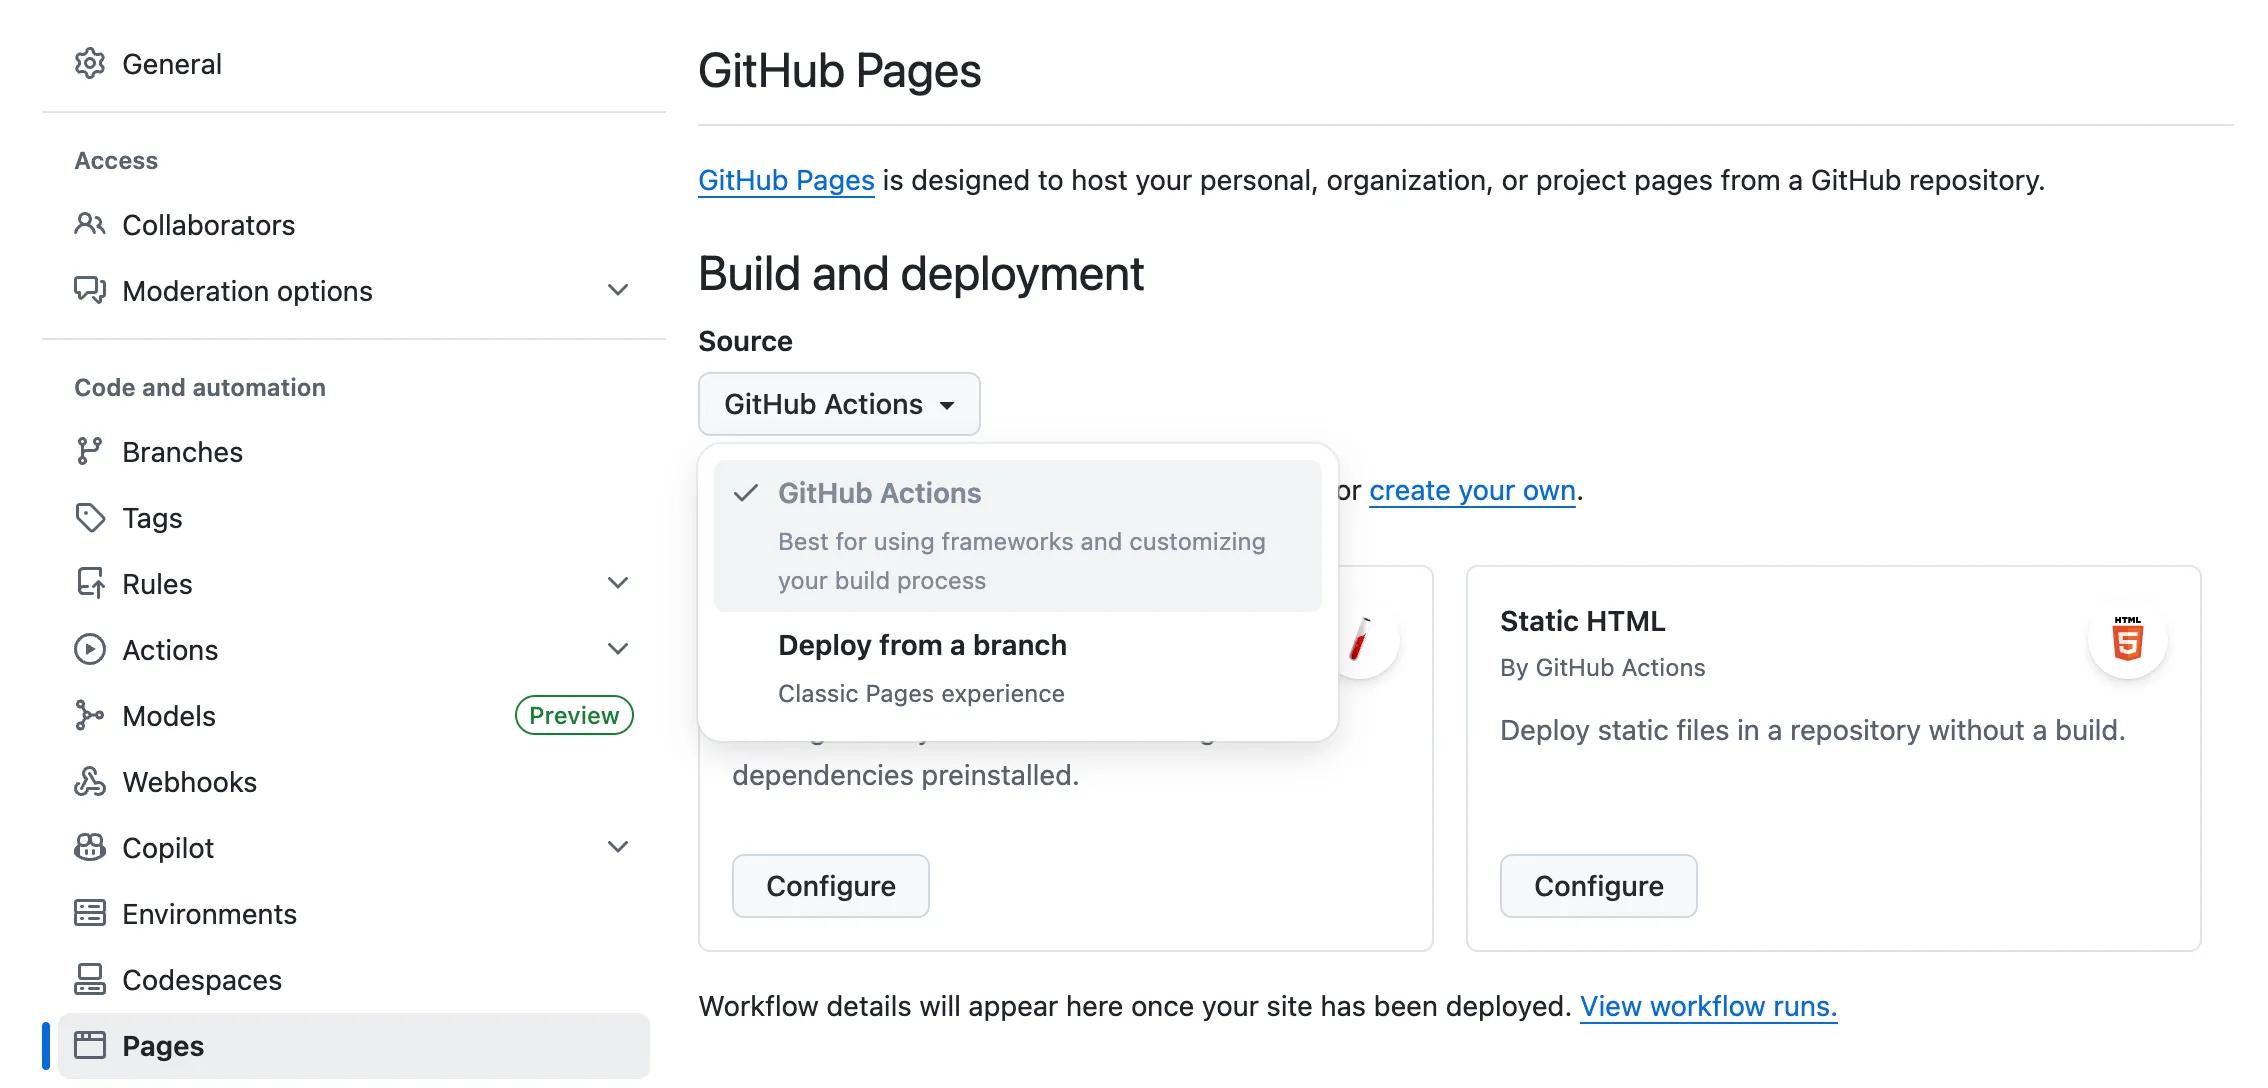Viewport: 2268px width, 1088px height.
Task: Click the HTML5 logo on Static HTML card
Action: (2127, 640)
